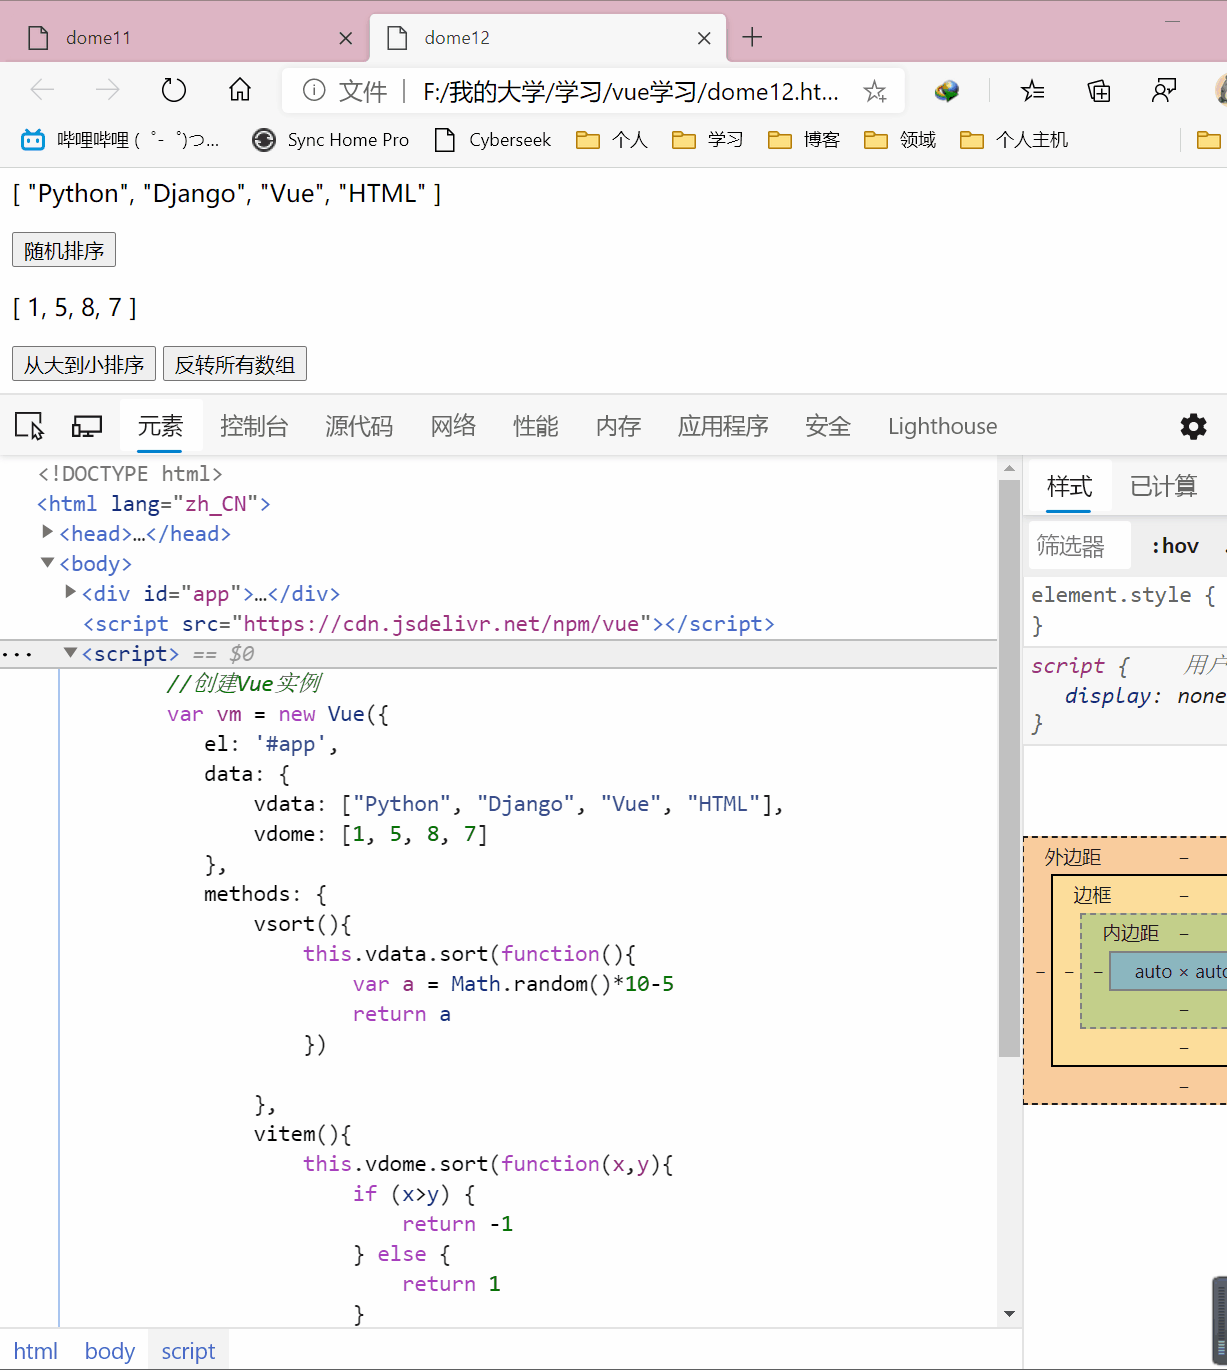Close the dome11 tab
Viewport: 1227px width, 1370px height.
coord(346,38)
